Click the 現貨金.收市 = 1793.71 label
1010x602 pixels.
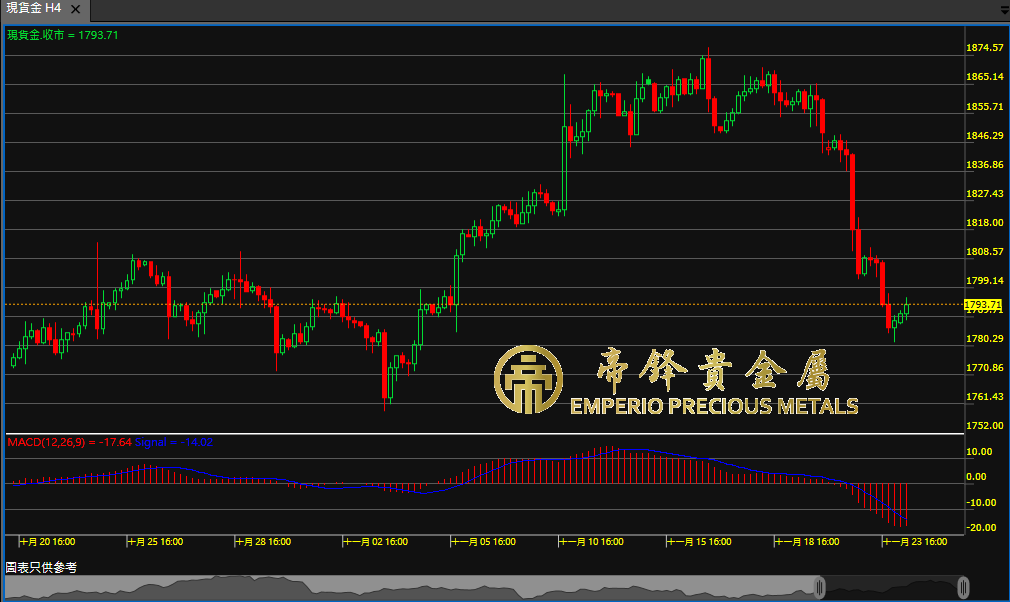click(x=62, y=35)
